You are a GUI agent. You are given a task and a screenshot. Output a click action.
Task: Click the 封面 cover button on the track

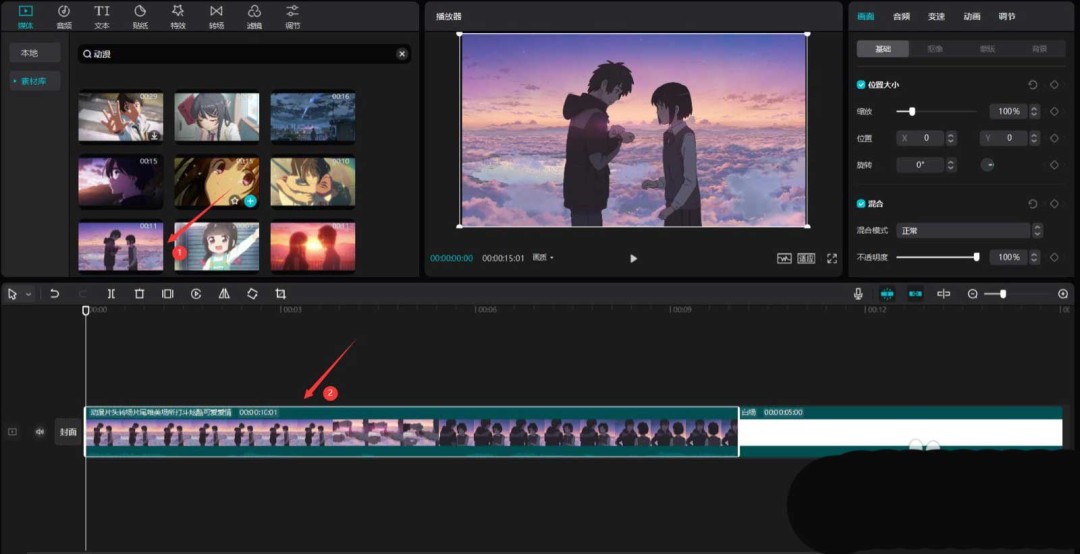coord(68,432)
